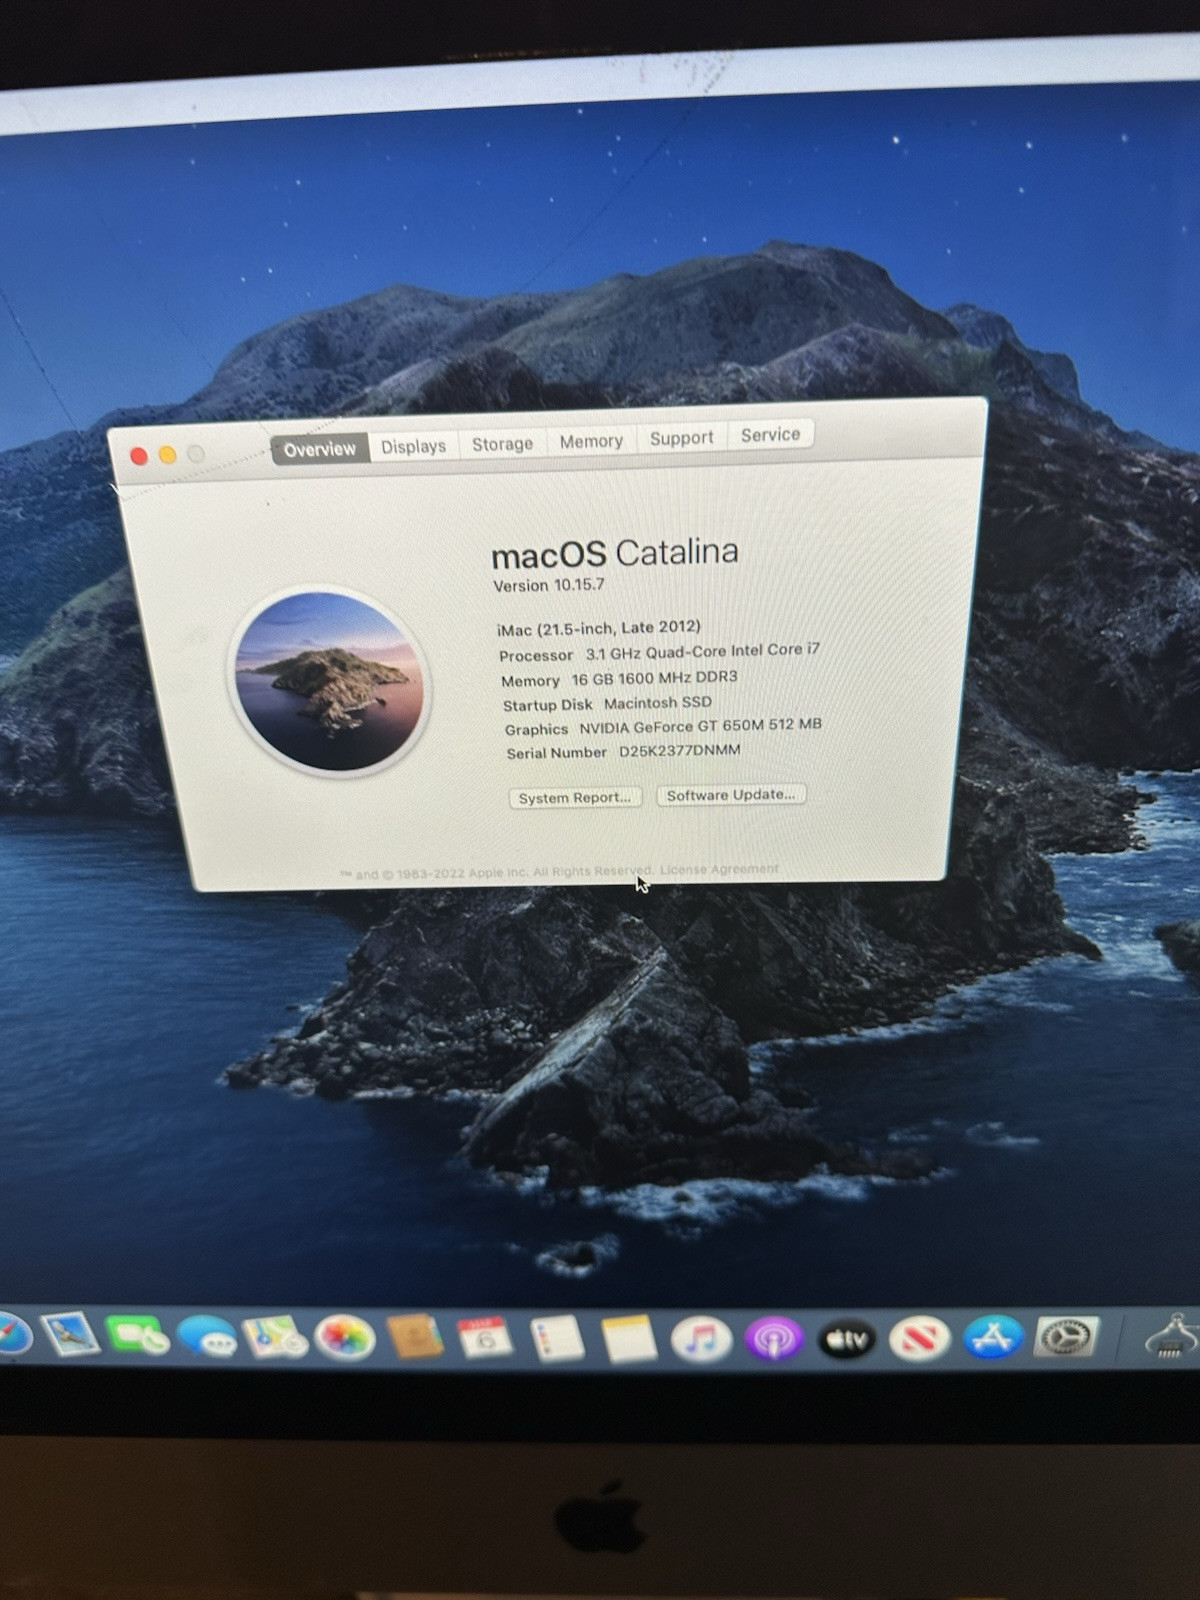Click the 3.1 GHz Quad-Core Intel Core i7 text
The image size is (1200, 1600).
(x=702, y=651)
